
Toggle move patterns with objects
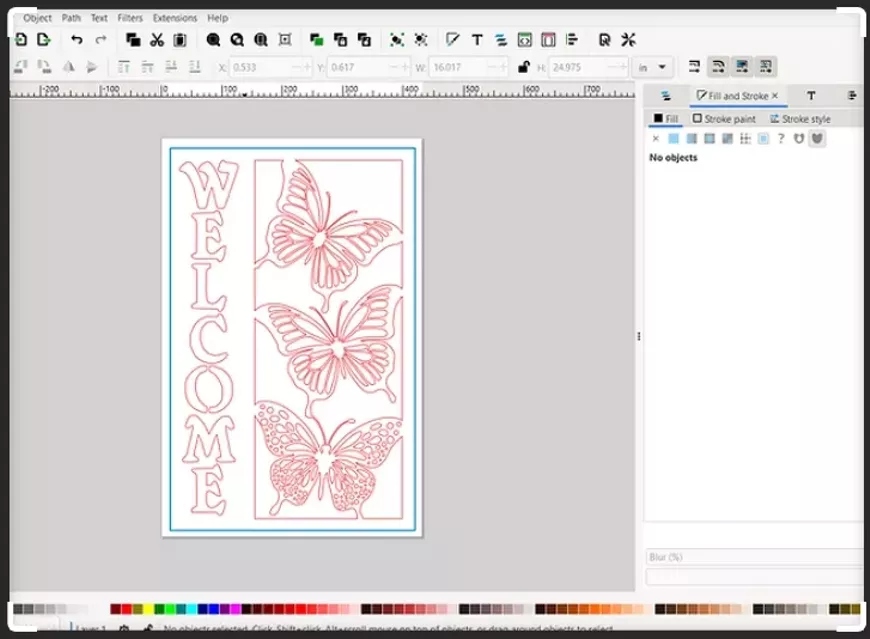766,67
